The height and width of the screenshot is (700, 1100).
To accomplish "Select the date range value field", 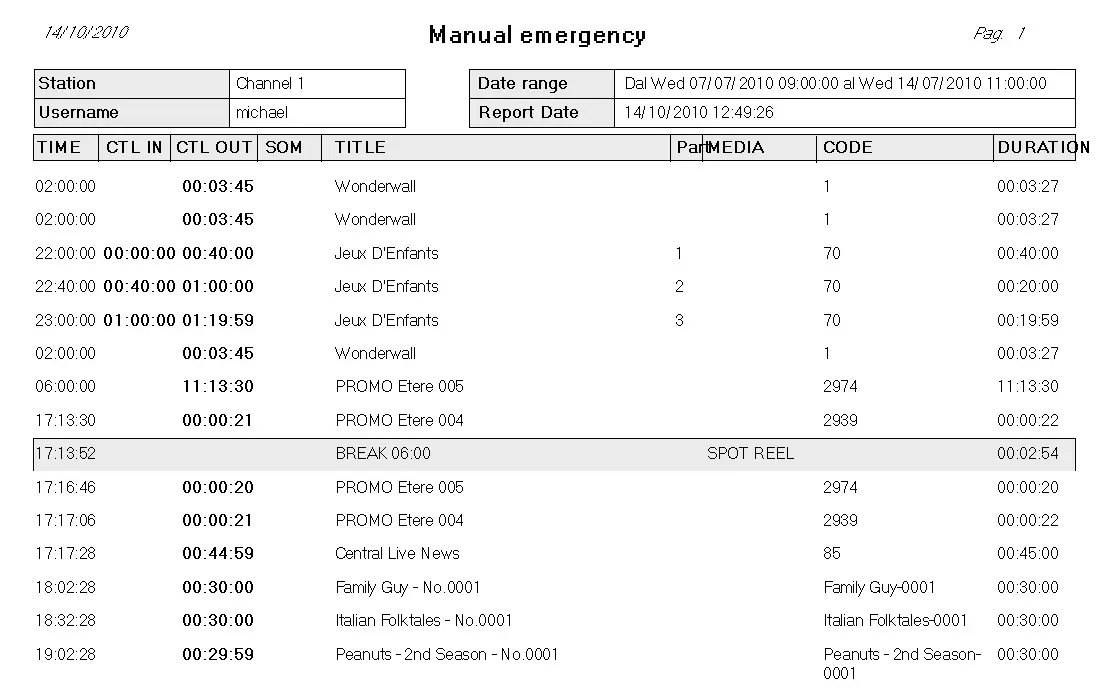I will pos(835,84).
